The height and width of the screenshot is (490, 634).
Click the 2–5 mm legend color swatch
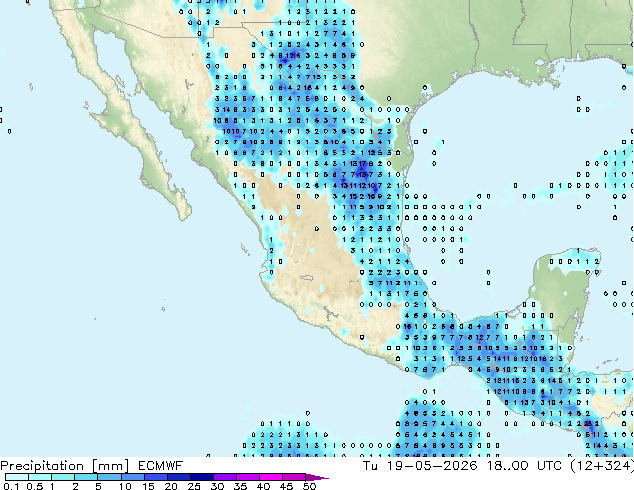click(86, 477)
